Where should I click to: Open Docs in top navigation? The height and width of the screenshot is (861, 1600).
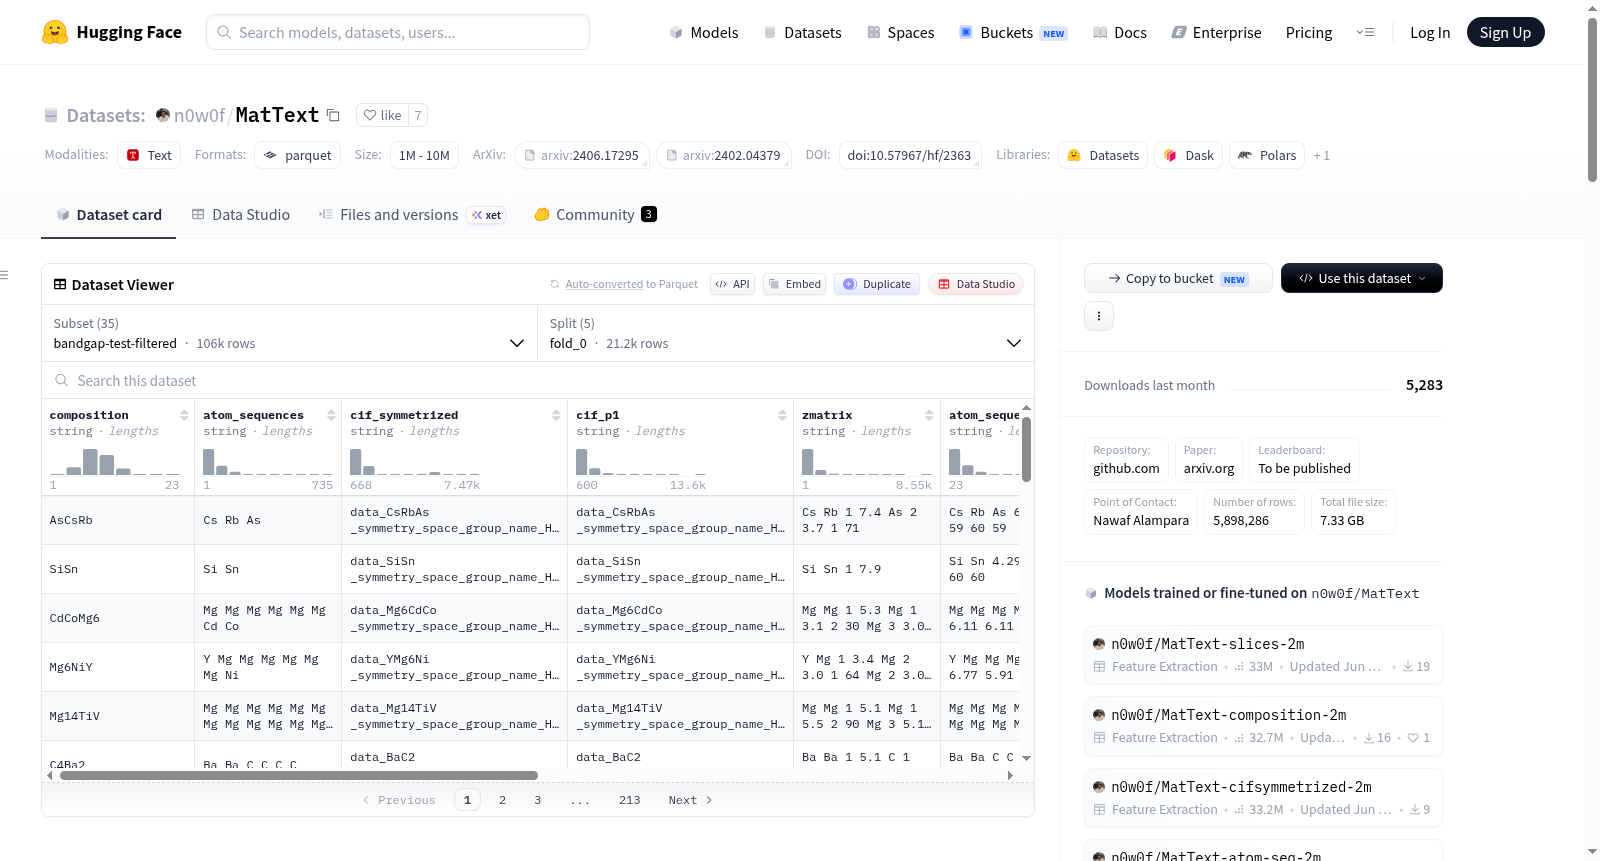pyautogui.click(x=1120, y=32)
